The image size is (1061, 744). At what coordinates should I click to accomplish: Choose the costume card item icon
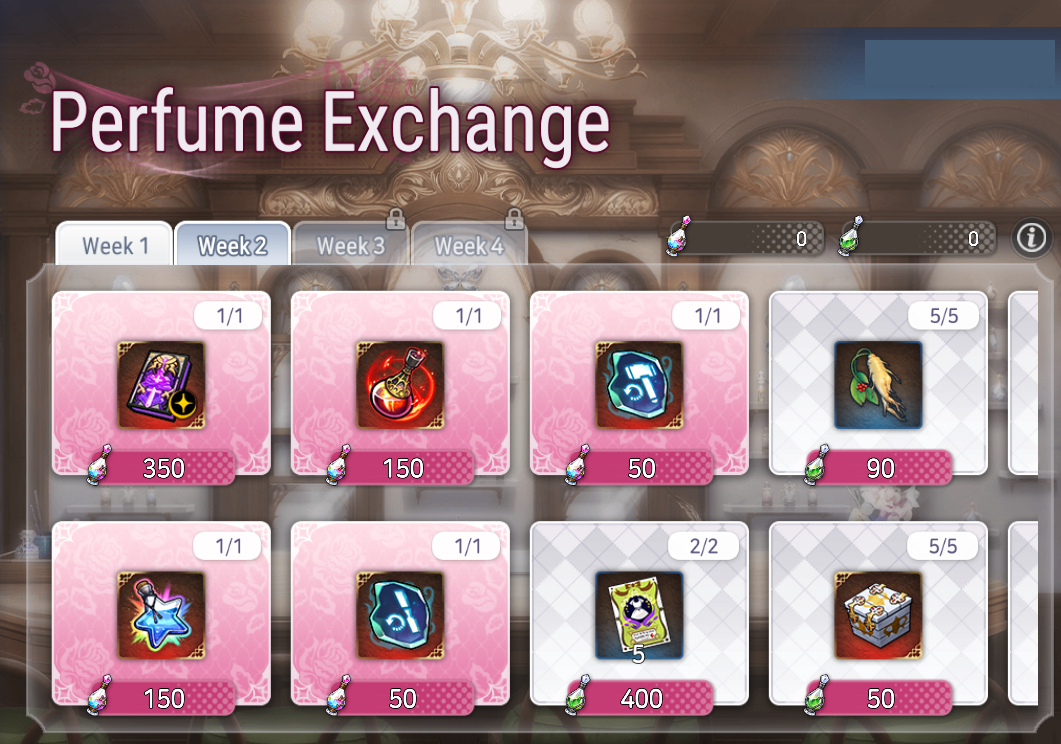(x=639, y=615)
